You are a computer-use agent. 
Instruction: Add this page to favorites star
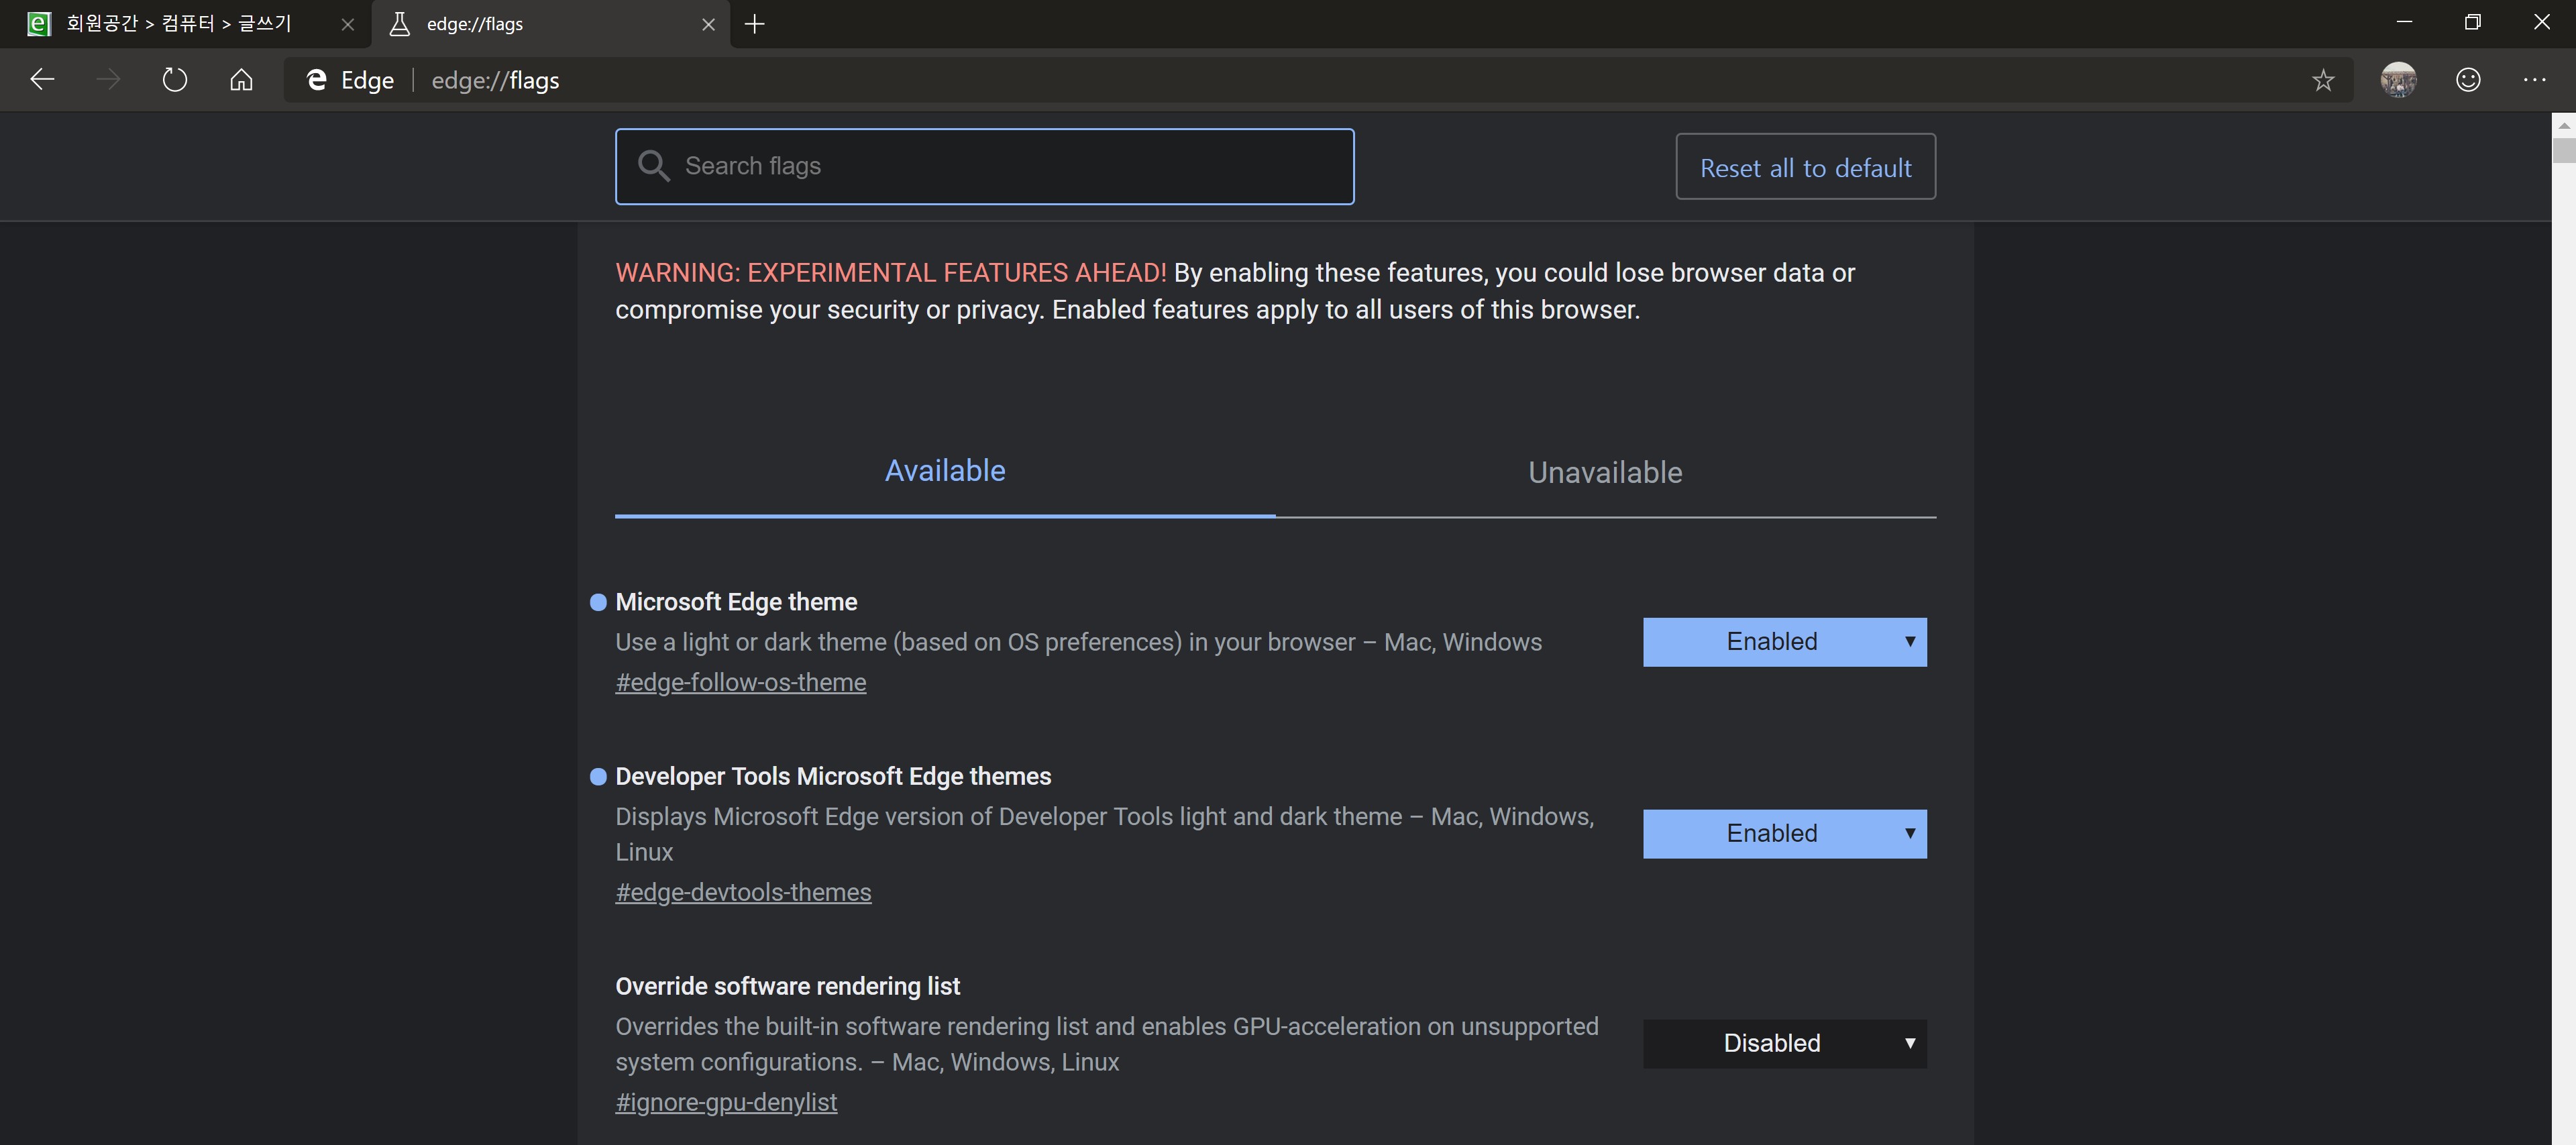pos(2323,80)
